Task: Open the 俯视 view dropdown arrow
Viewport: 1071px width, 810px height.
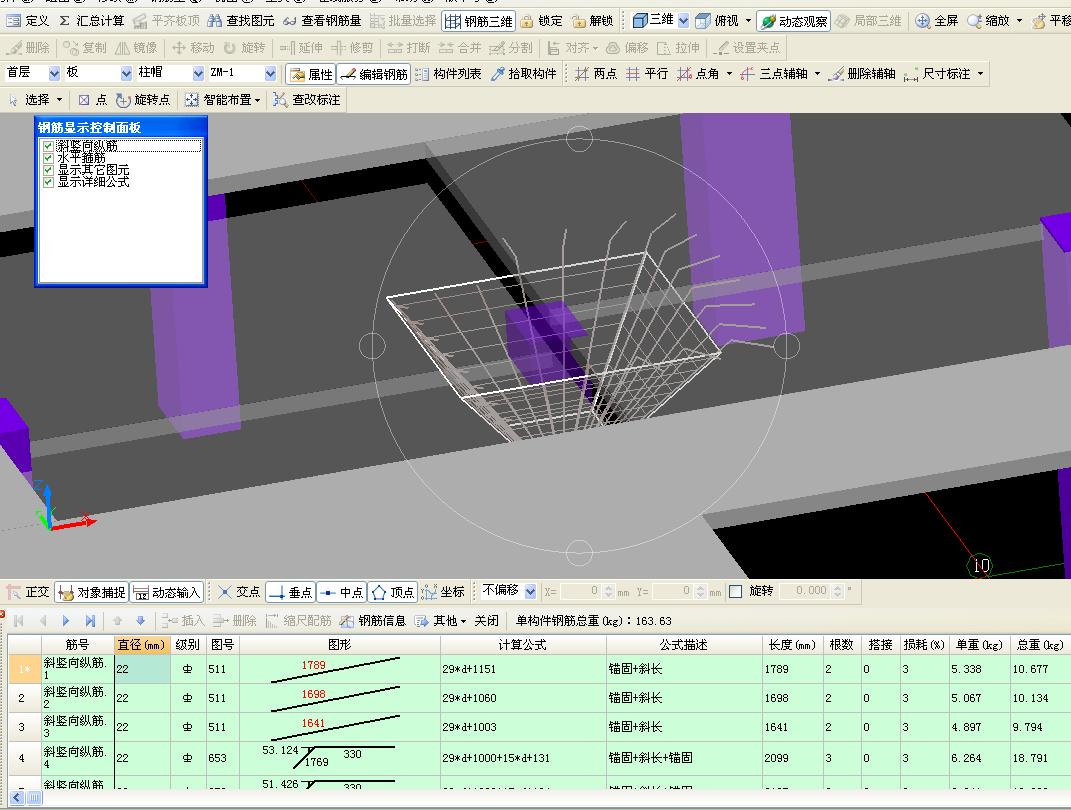Action: 749,20
